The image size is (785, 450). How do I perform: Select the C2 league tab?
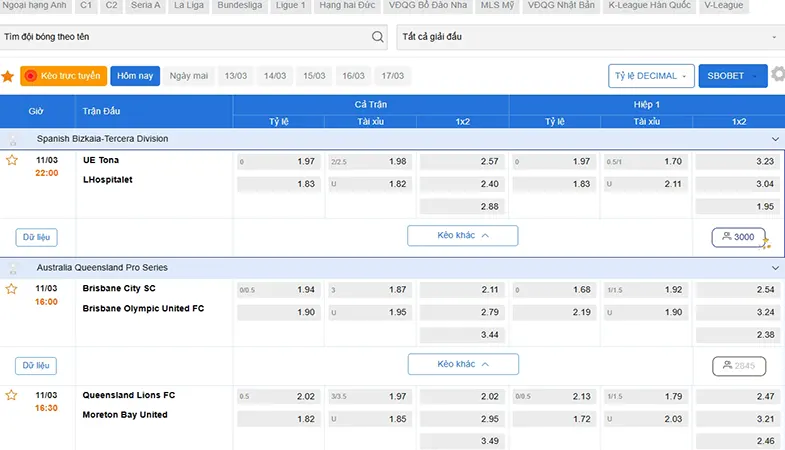coord(111,6)
